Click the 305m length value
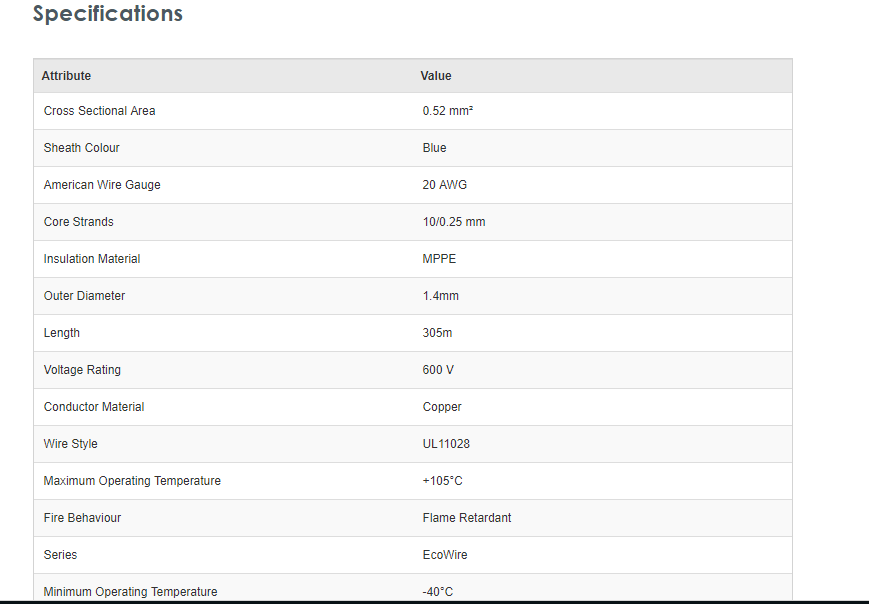Image resolution: width=869 pixels, height=604 pixels. pyautogui.click(x=437, y=333)
